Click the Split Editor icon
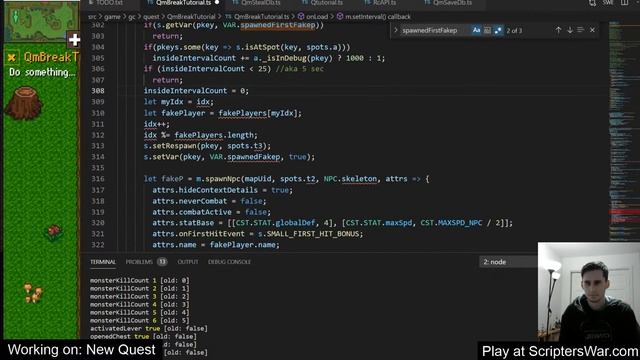This screenshot has width=640, height=360. tap(625, 3)
